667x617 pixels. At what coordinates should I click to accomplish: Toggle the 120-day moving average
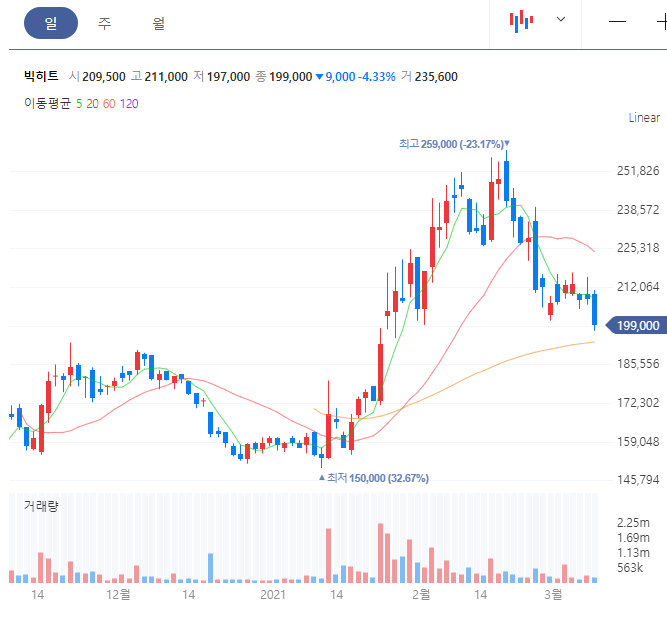point(129,104)
